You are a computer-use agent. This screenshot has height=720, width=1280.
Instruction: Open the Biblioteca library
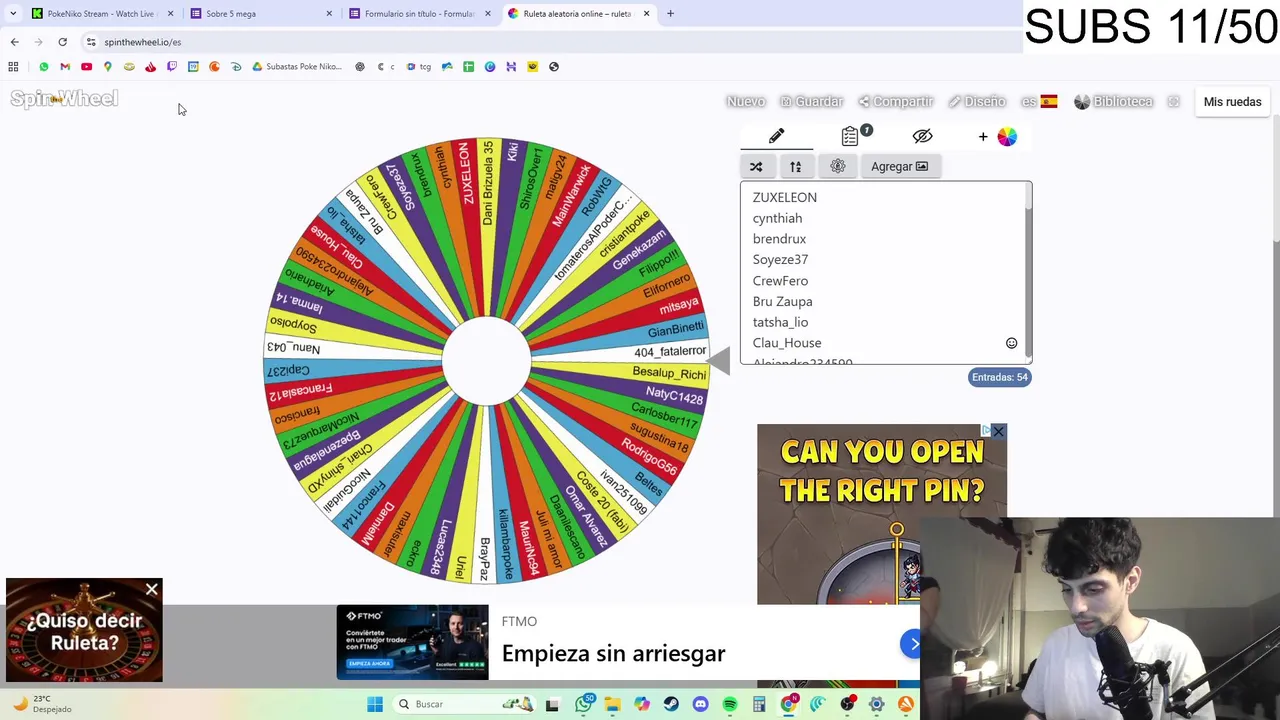pyautogui.click(x=1113, y=102)
